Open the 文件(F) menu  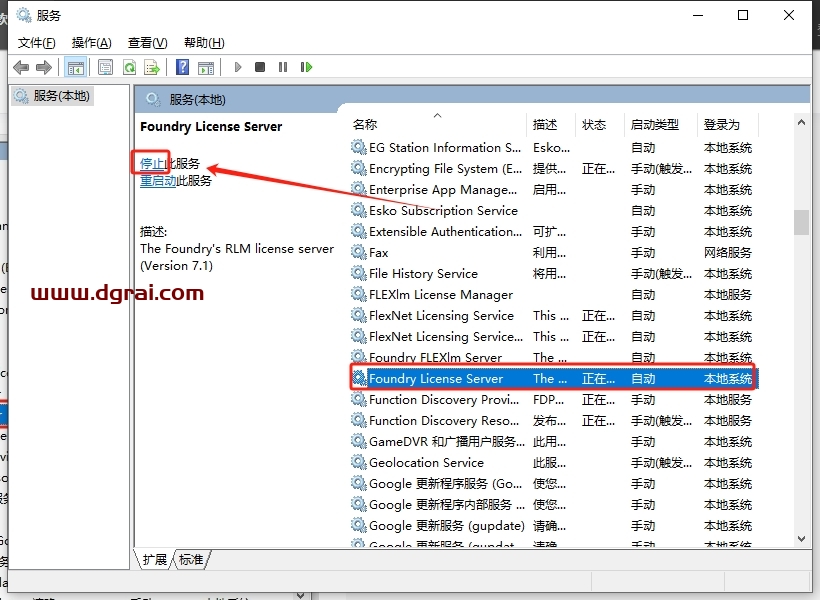click(x=37, y=43)
